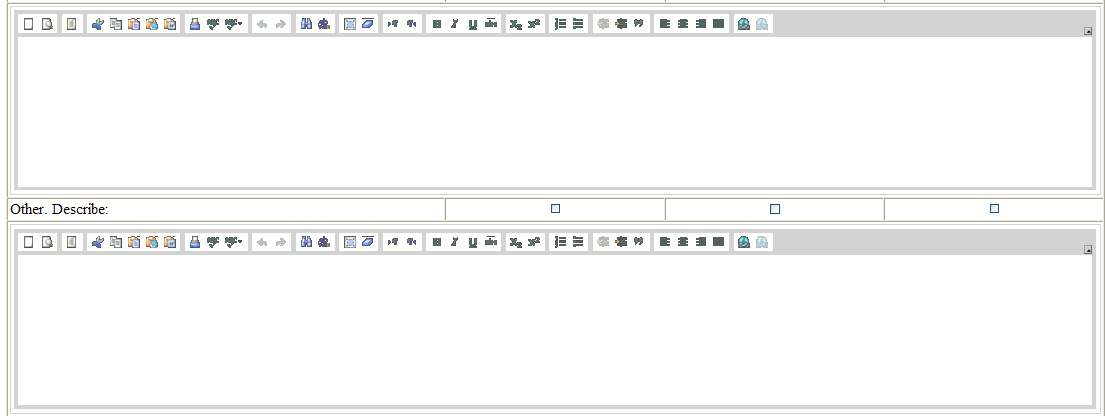Click Find binoculars in editor above Other. Describe
Screen dimensions: 1105x416
click(306, 24)
